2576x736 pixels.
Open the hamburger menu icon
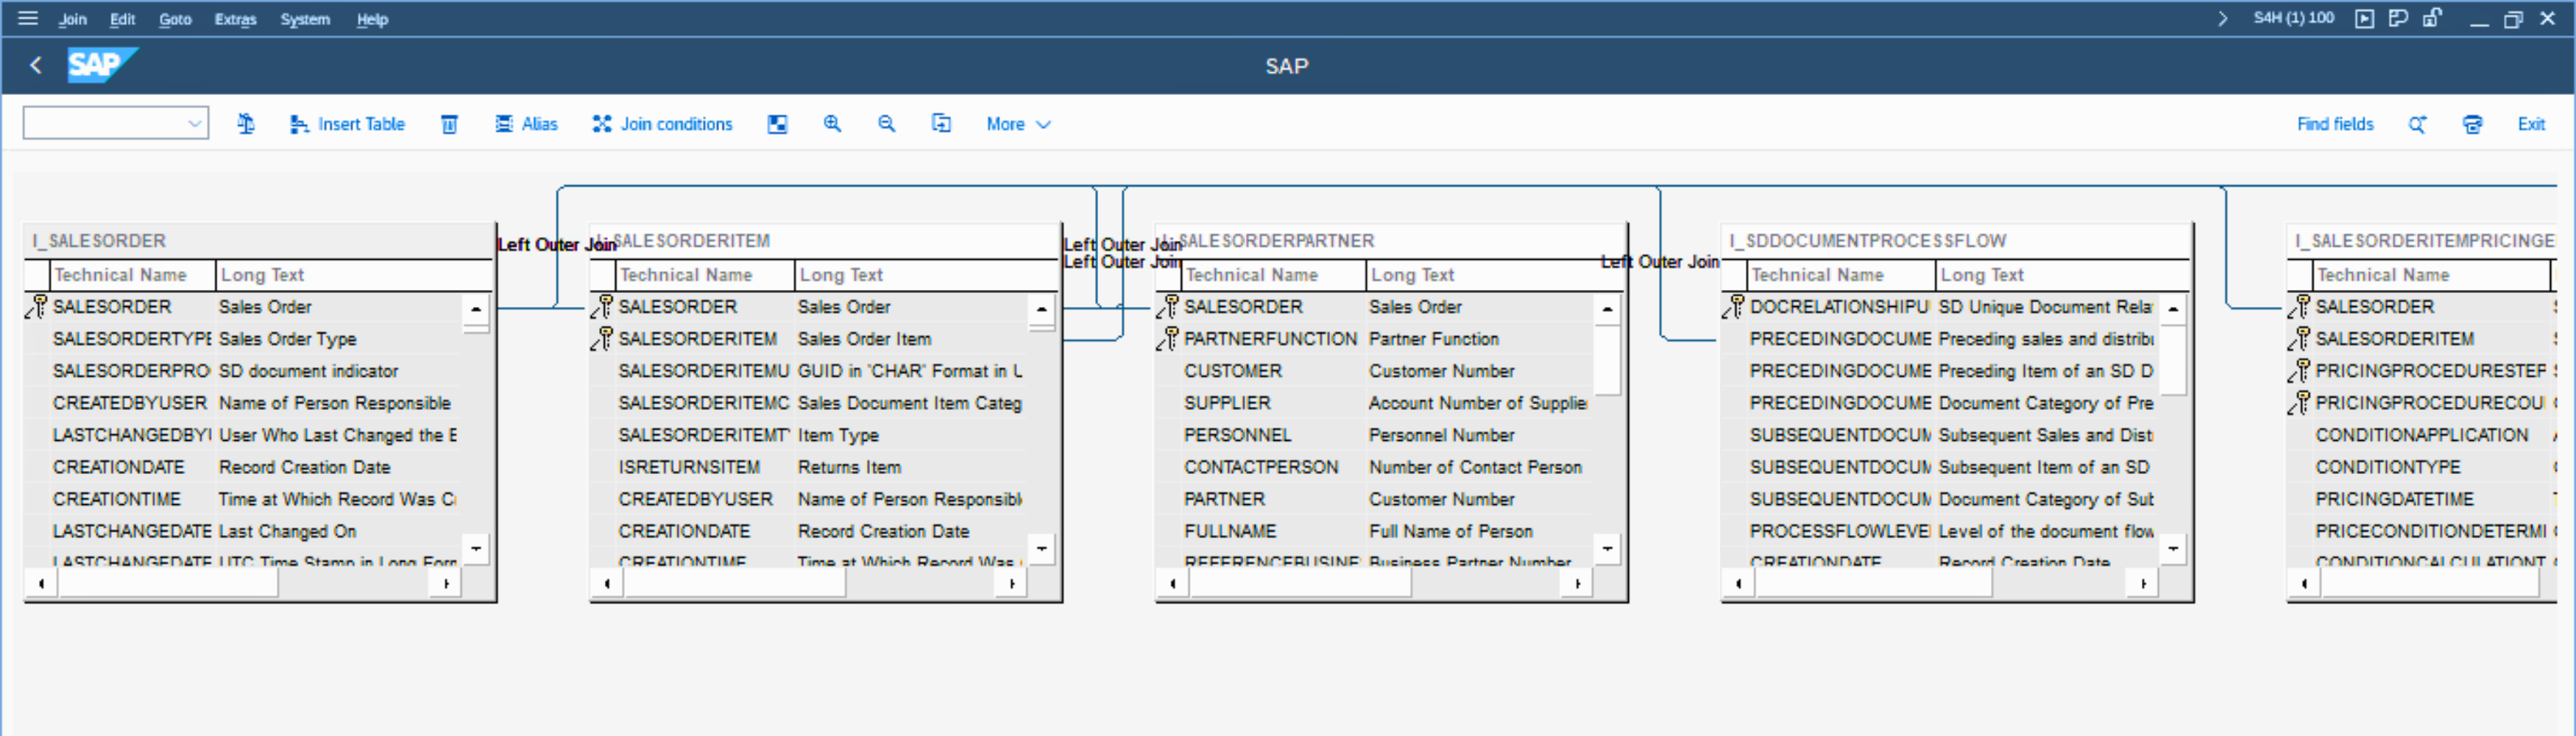[28, 18]
